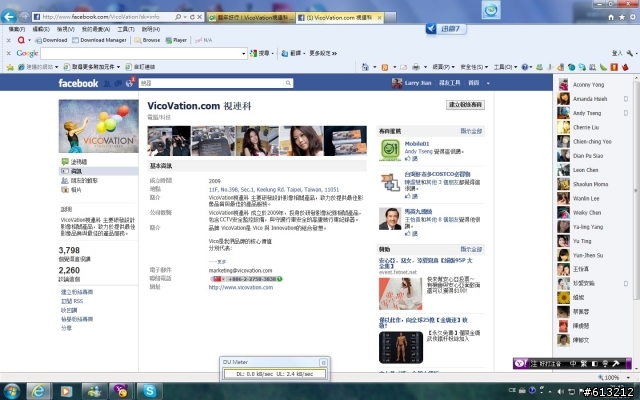The height and width of the screenshot is (400, 640).
Task: Click the volume speaker icon in system tray
Action: click(560, 391)
